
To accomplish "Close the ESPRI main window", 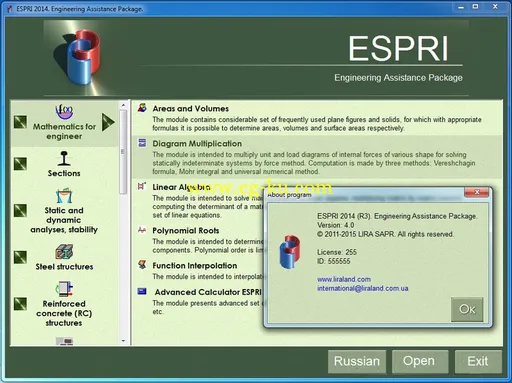I will (495, 7).
